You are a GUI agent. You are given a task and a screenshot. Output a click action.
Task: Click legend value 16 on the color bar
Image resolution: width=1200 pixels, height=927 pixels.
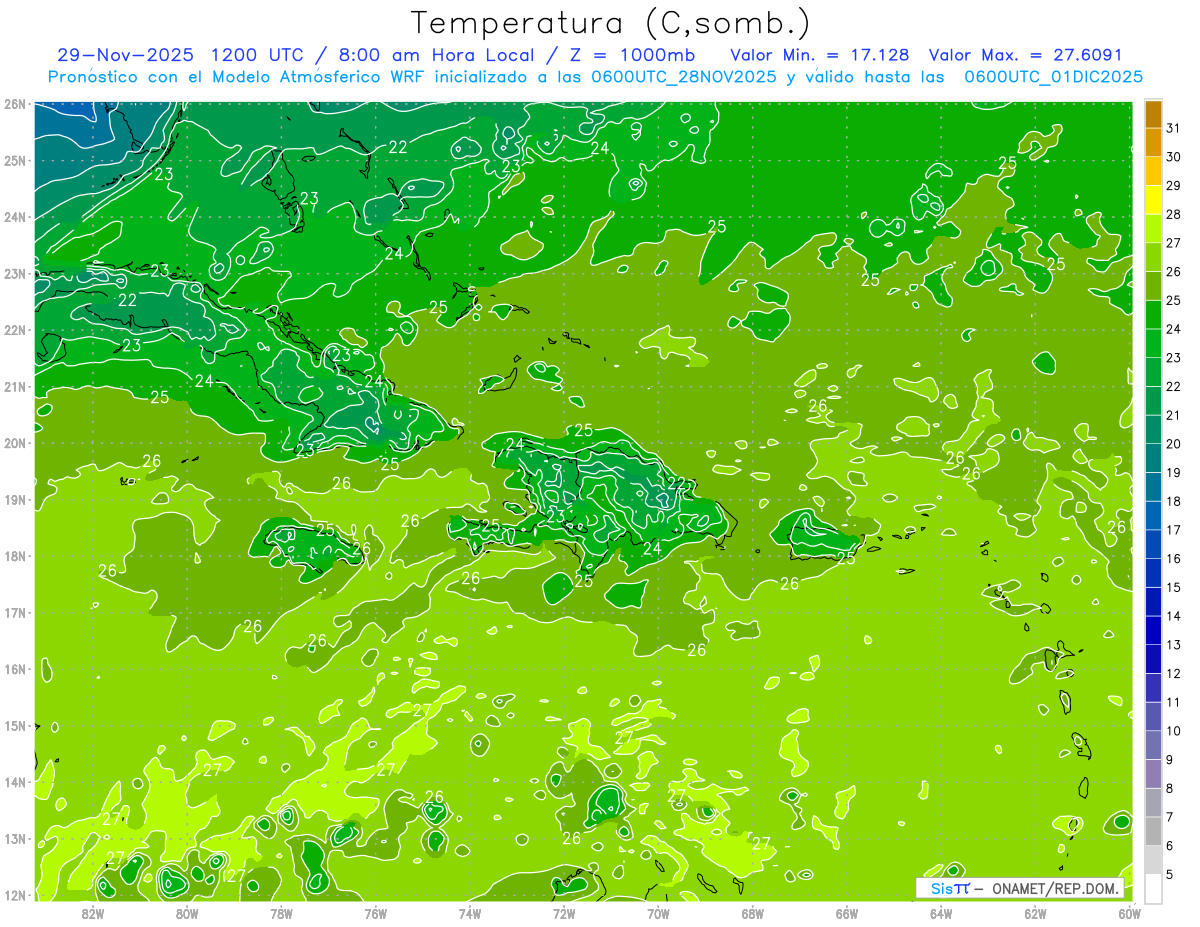[x=1173, y=558]
